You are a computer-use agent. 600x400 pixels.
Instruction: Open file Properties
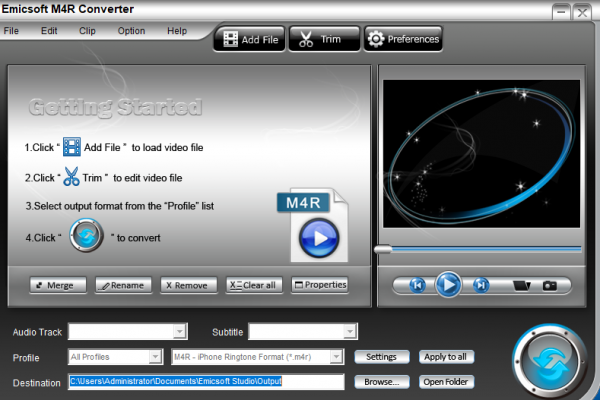[320, 285]
